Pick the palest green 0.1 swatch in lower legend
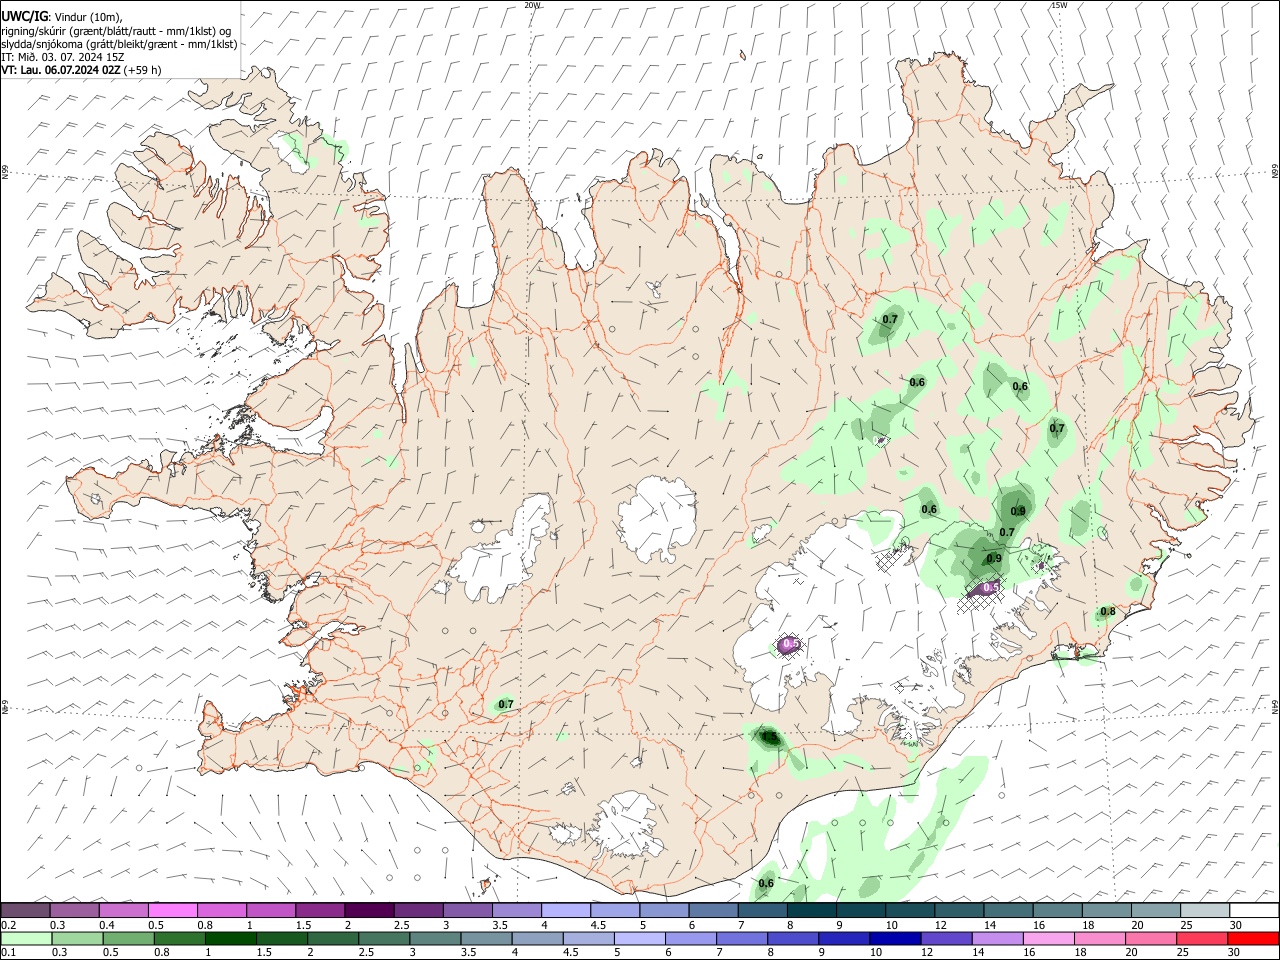This screenshot has width=1280, height=960. 26,939
